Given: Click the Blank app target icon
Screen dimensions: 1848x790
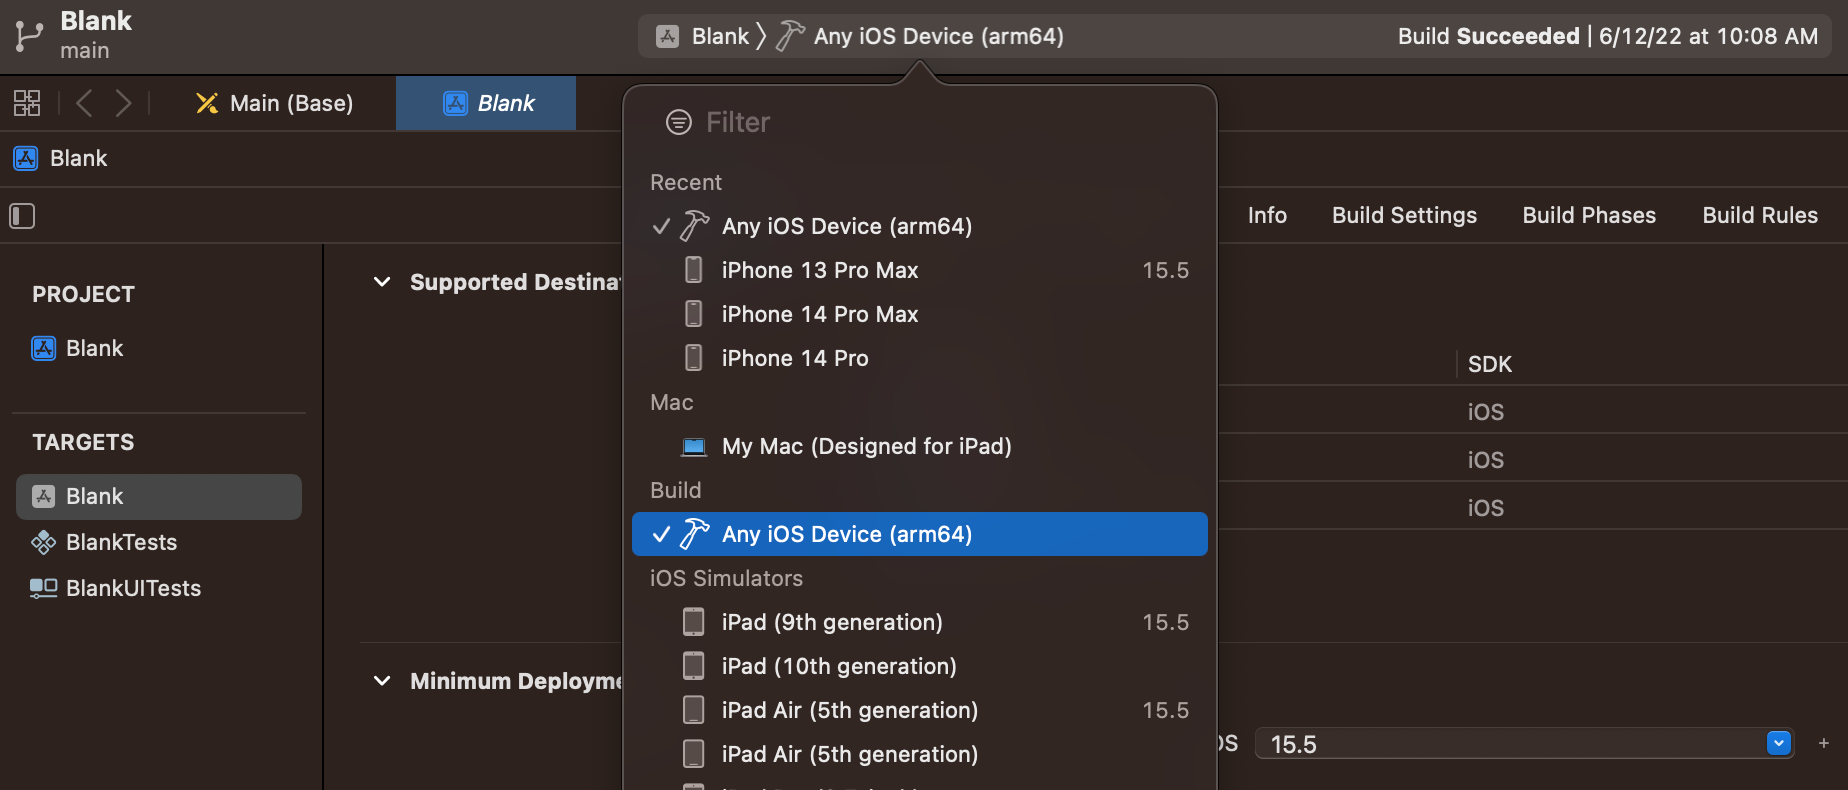Looking at the screenshot, I should [x=44, y=496].
